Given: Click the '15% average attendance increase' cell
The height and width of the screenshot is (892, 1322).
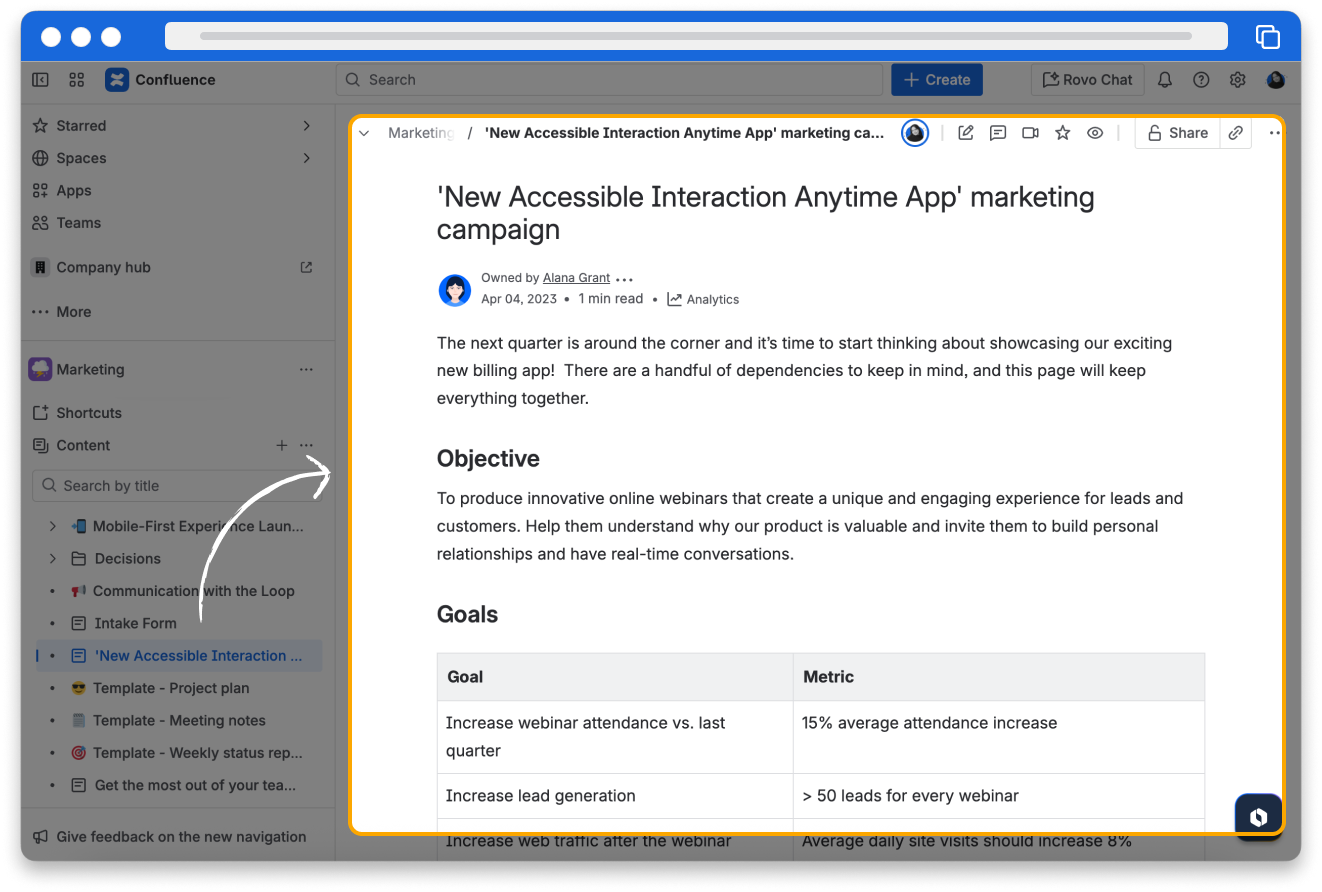Looking at the screenshot, I should point(999,737).
